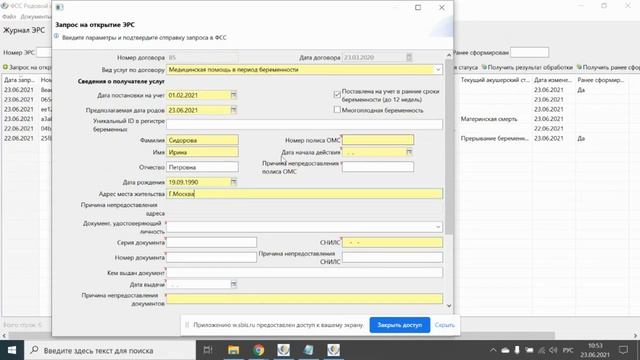Click Отчество field containing Петровна

pos(202,167)
